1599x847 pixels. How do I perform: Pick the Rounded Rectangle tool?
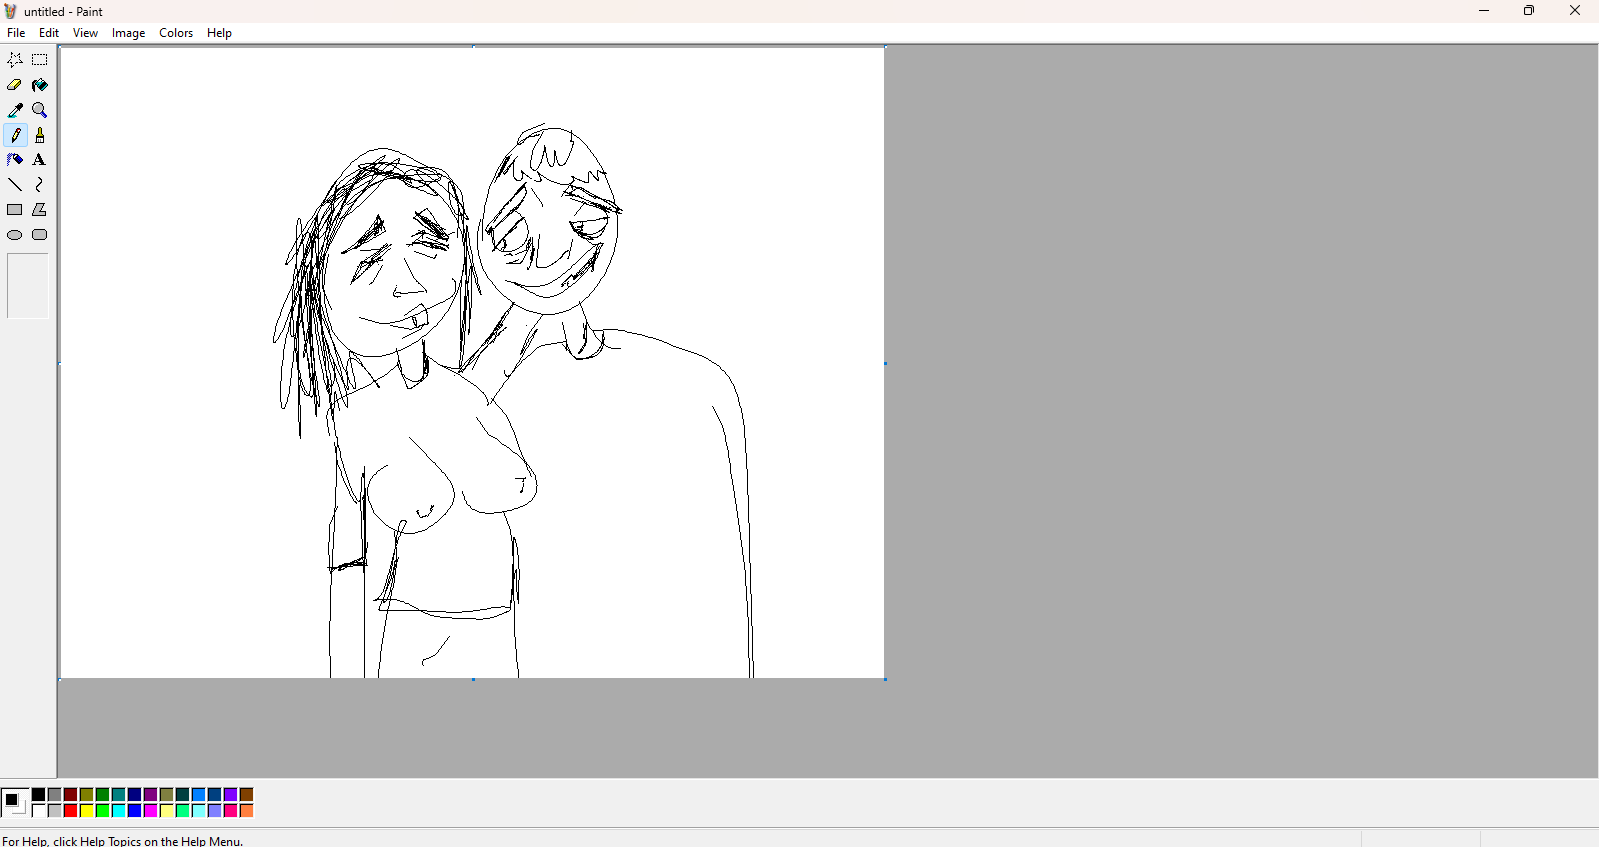point(40,235)
